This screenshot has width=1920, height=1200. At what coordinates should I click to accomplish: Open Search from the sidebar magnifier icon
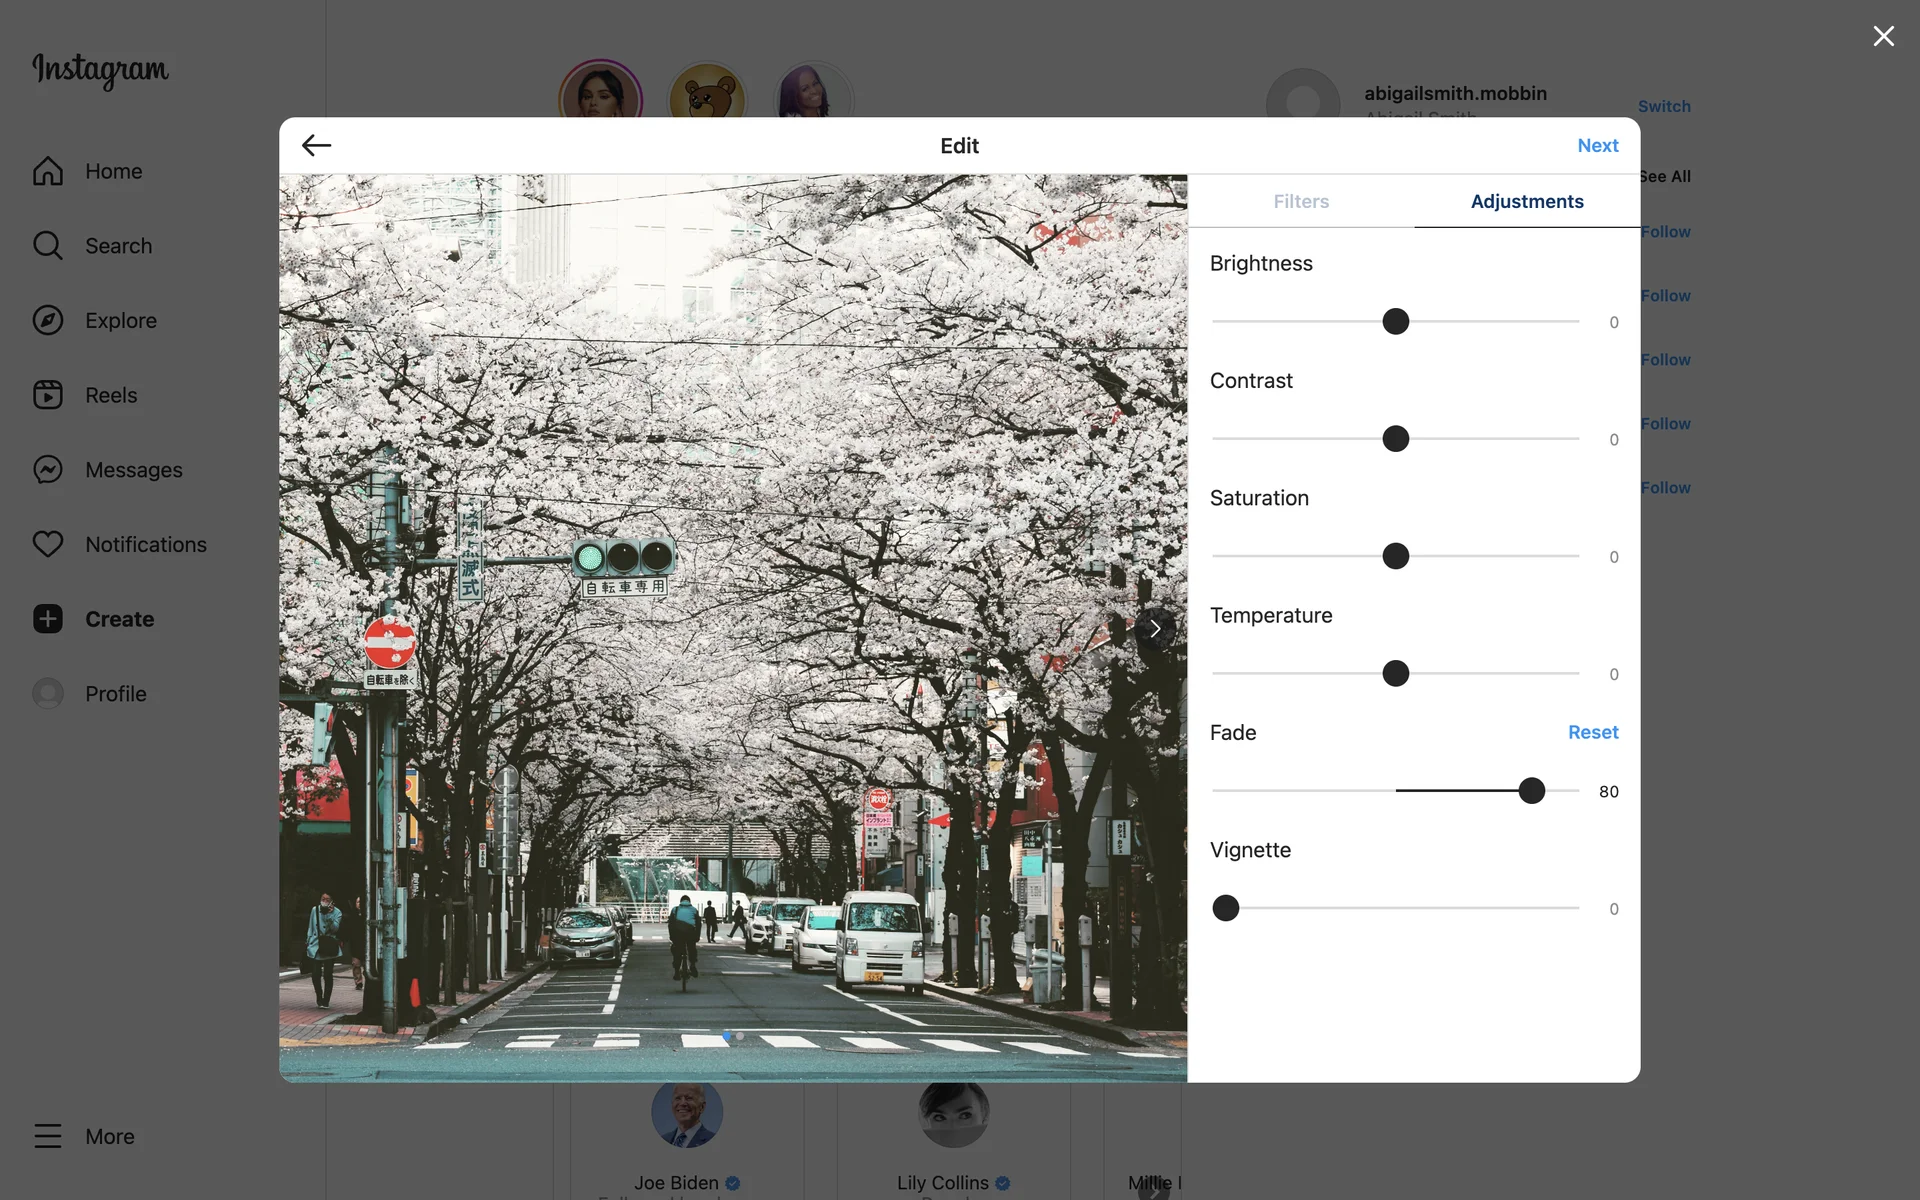[47, 245]
